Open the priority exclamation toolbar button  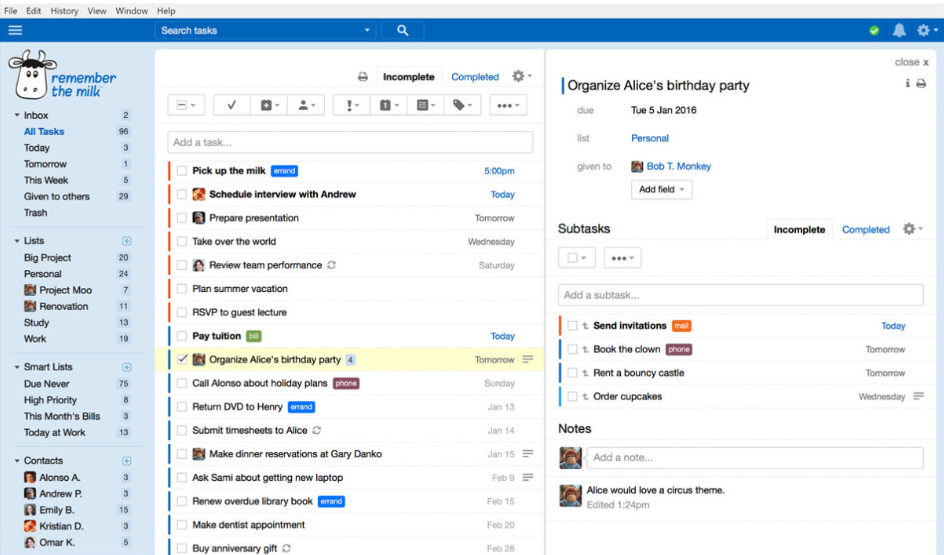351,105
